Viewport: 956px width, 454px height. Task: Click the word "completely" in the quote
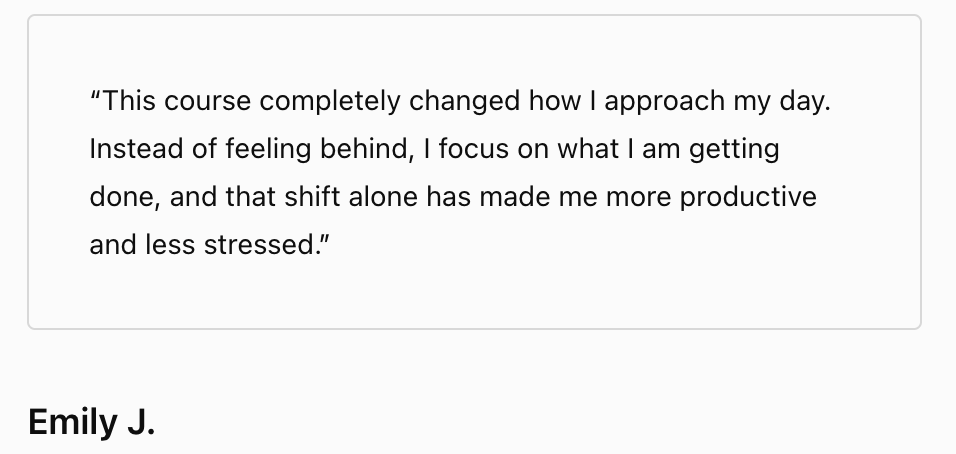330,102
